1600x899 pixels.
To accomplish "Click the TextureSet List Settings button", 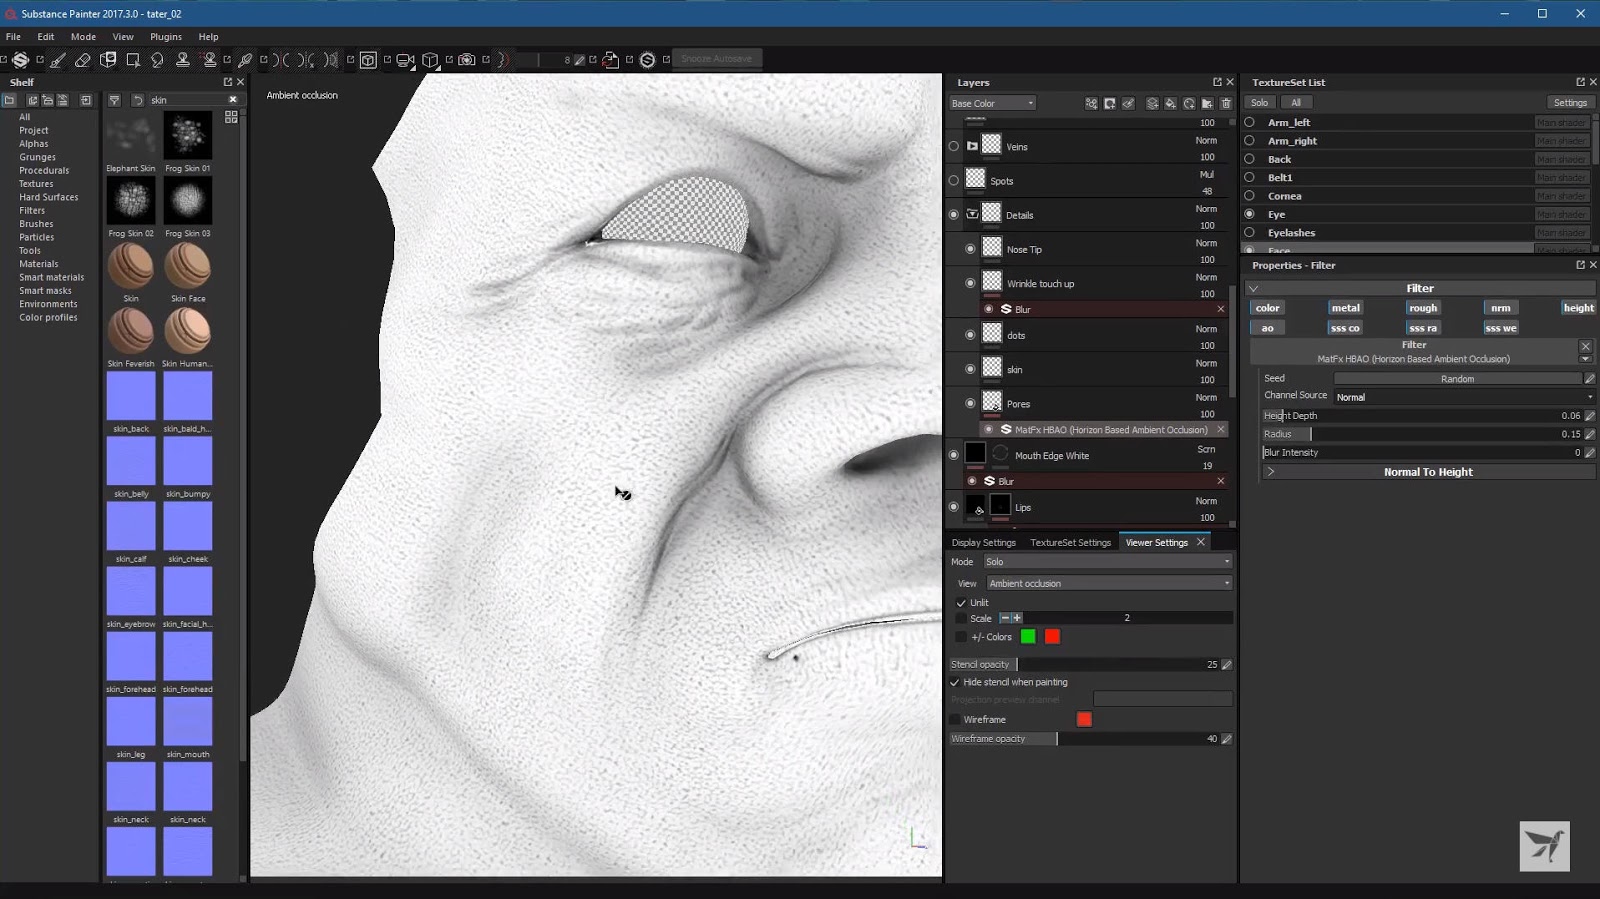I will coord(1570,103).
